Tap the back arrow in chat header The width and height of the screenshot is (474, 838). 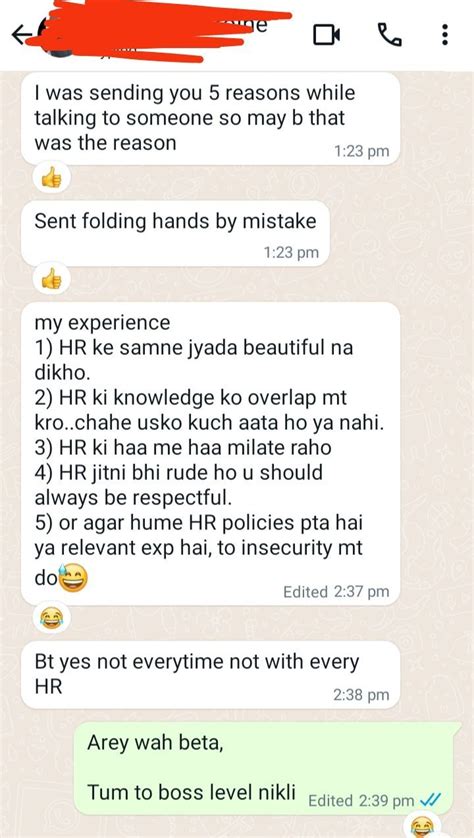coord(20,36)
